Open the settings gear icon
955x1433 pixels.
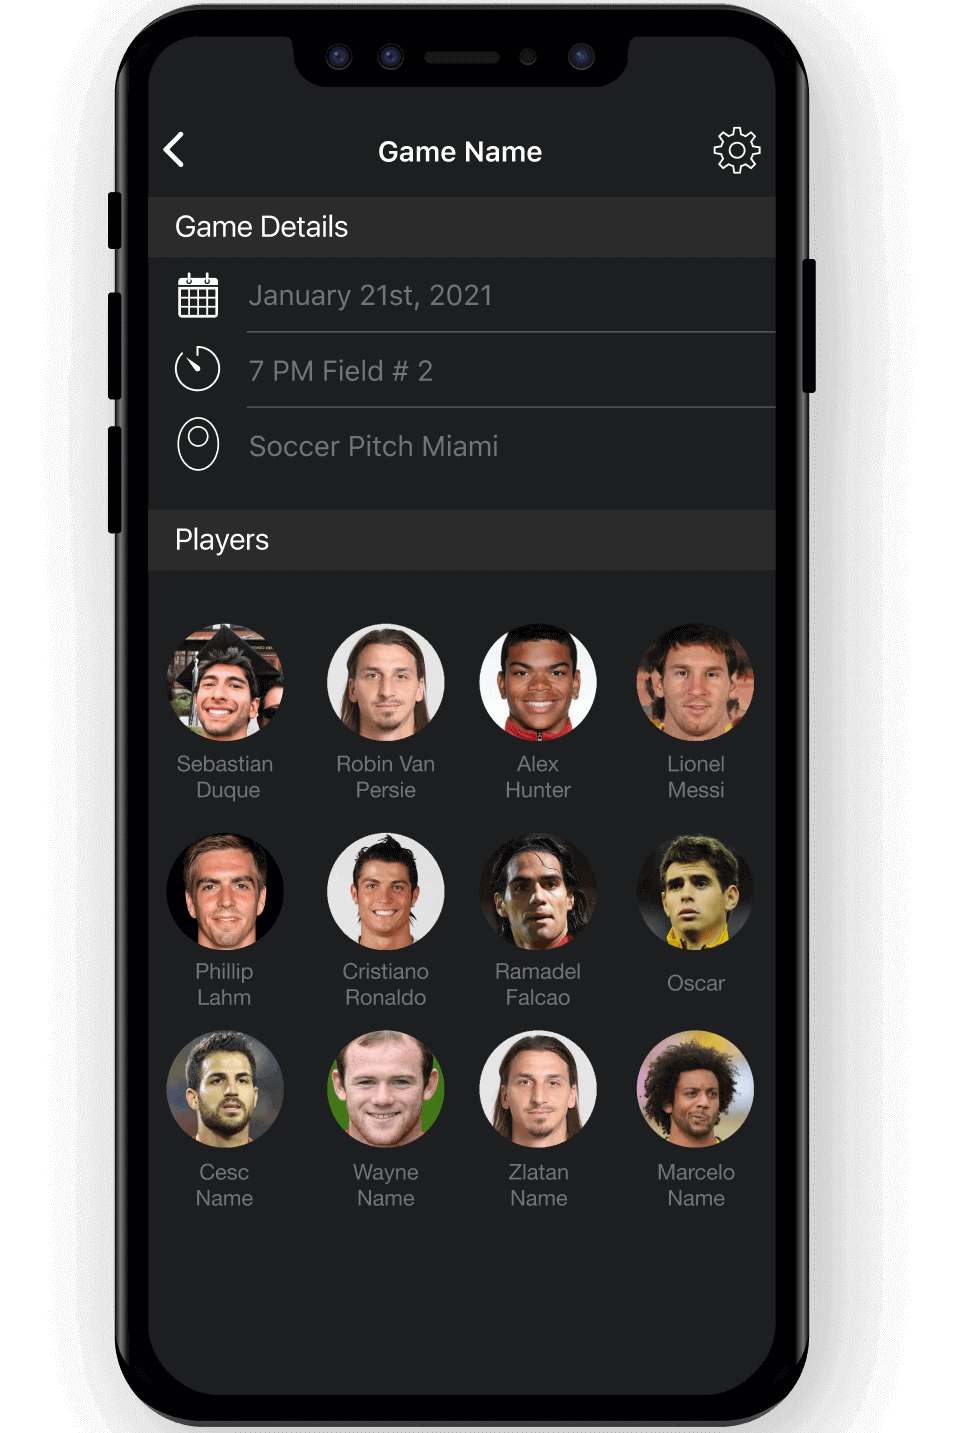[x=737, y=150]
